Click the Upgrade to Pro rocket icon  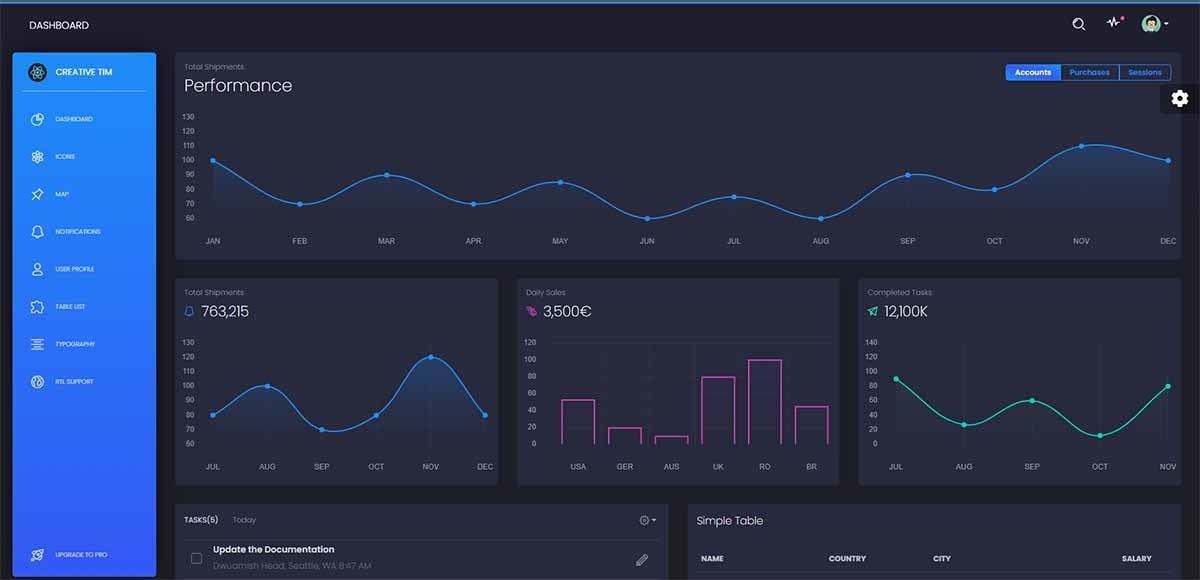(37, 554)
